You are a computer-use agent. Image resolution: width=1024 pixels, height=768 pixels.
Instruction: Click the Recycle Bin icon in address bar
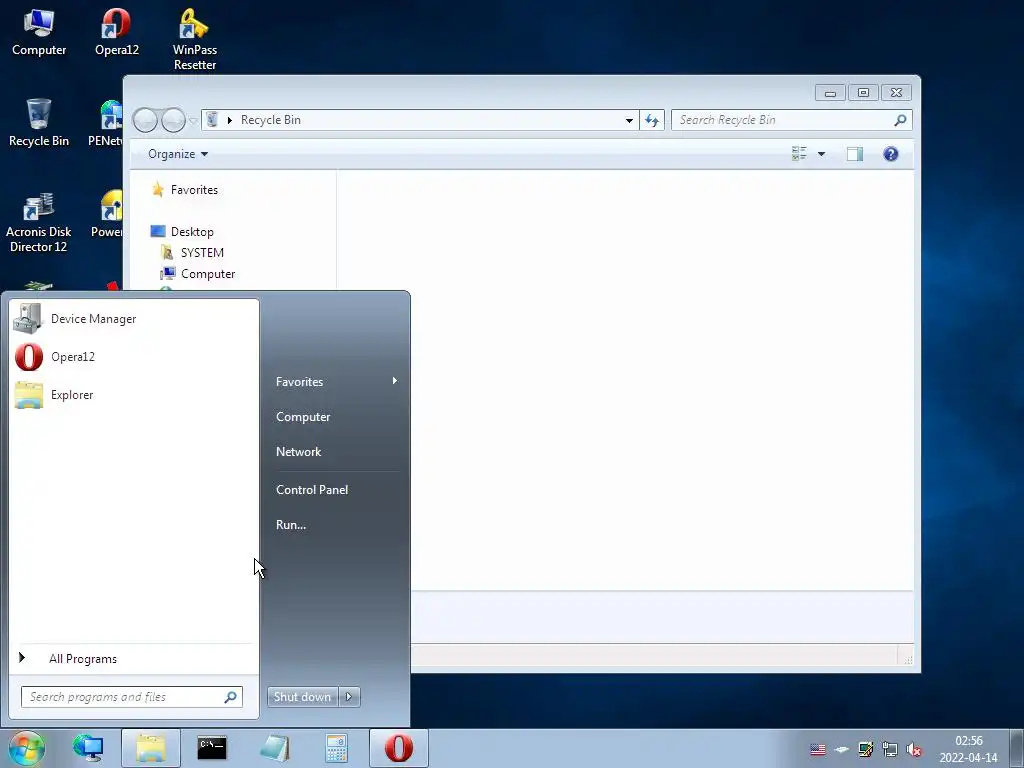point(212,120)
